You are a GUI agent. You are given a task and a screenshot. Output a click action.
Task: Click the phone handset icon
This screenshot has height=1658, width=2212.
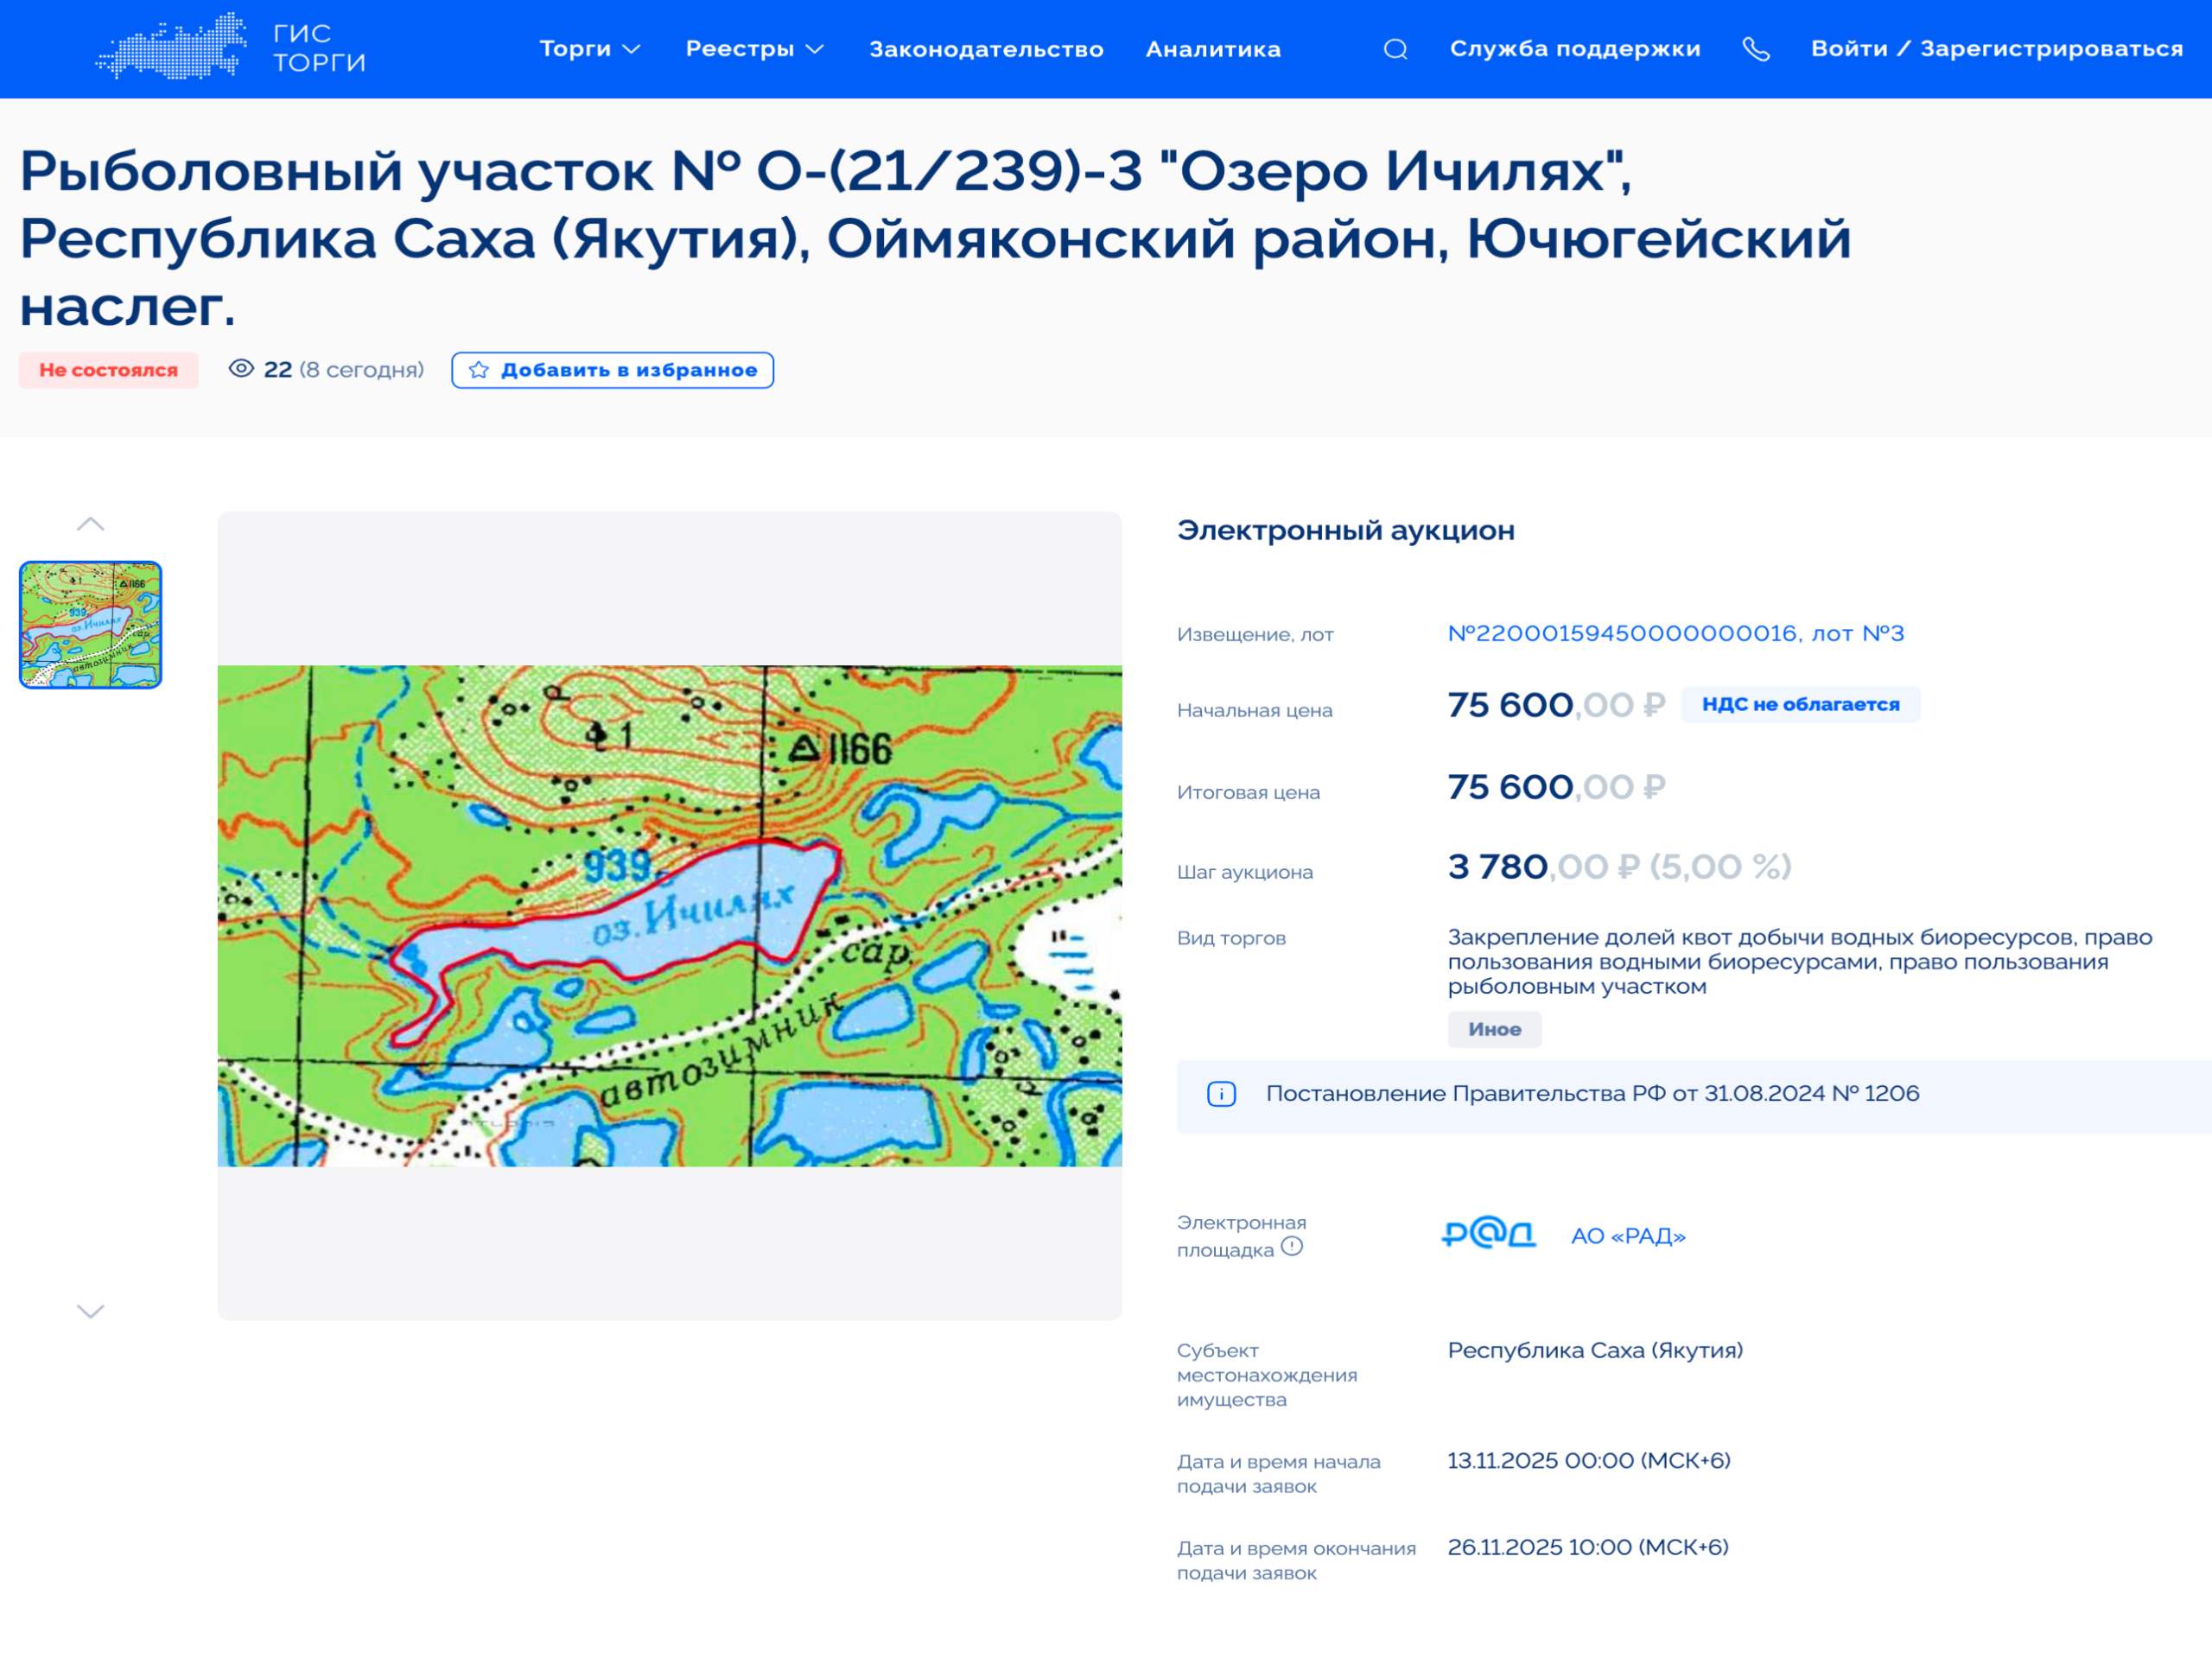coord(1756,49)
